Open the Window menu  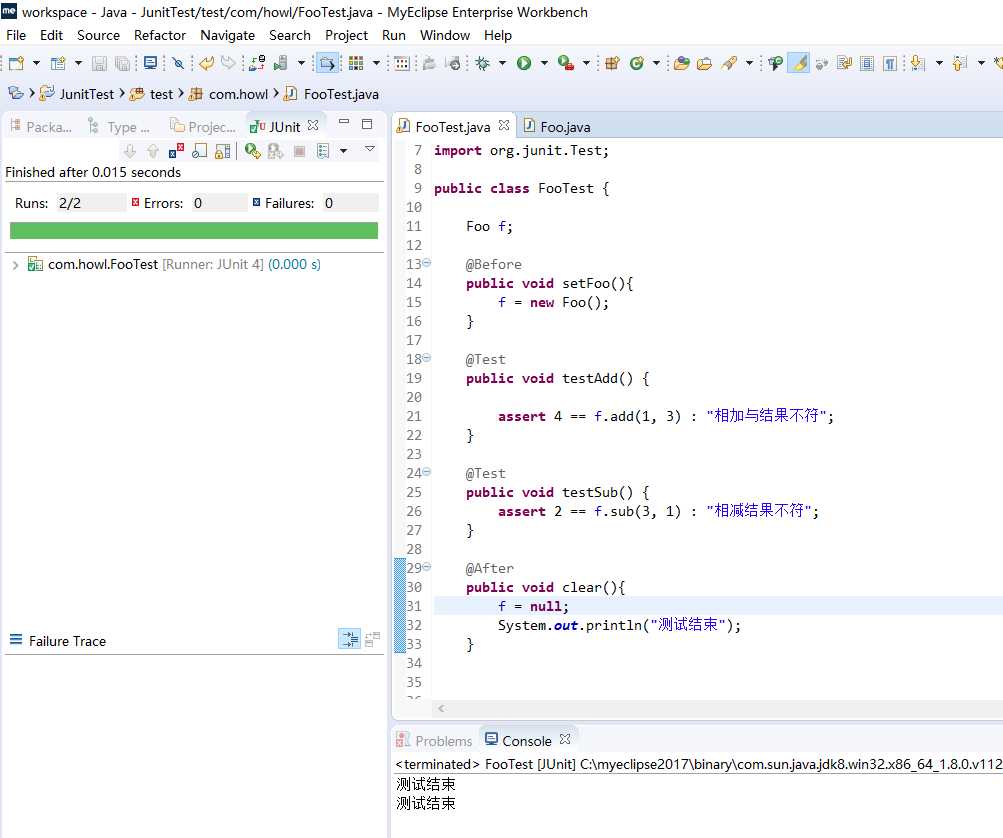[445, 35]
